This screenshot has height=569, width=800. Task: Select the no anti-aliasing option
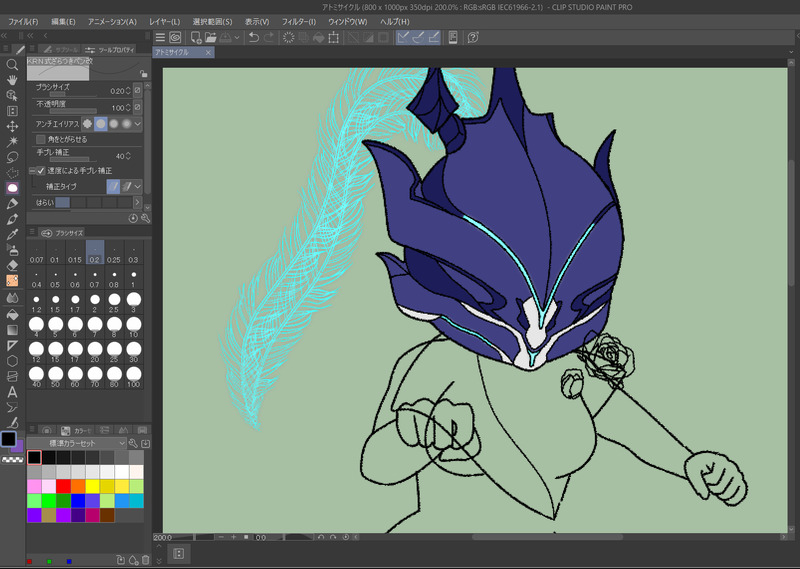(x=88, y=123)
